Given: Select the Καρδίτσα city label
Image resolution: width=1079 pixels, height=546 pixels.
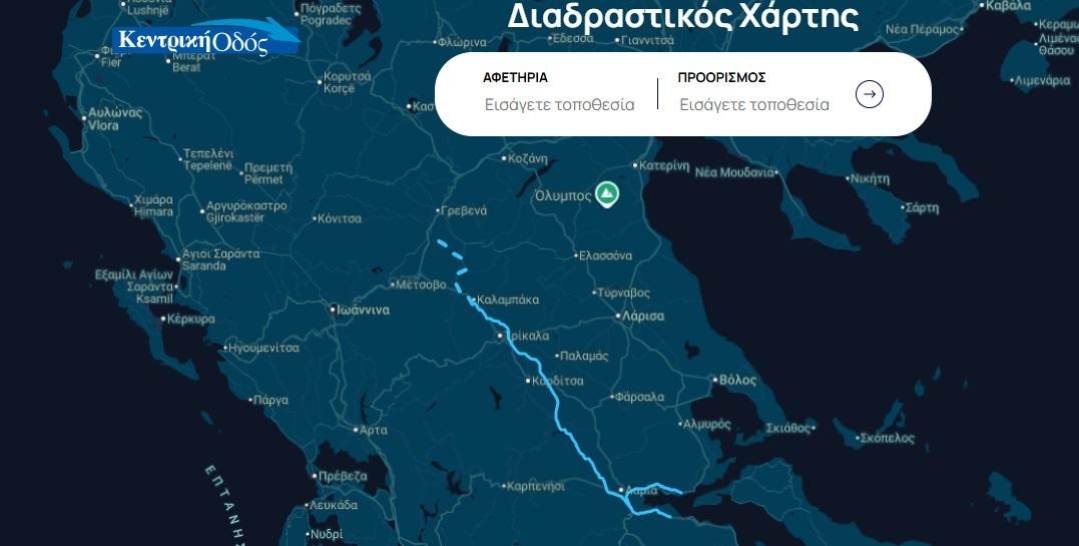Looking at the screenshot, I should 558,381.
